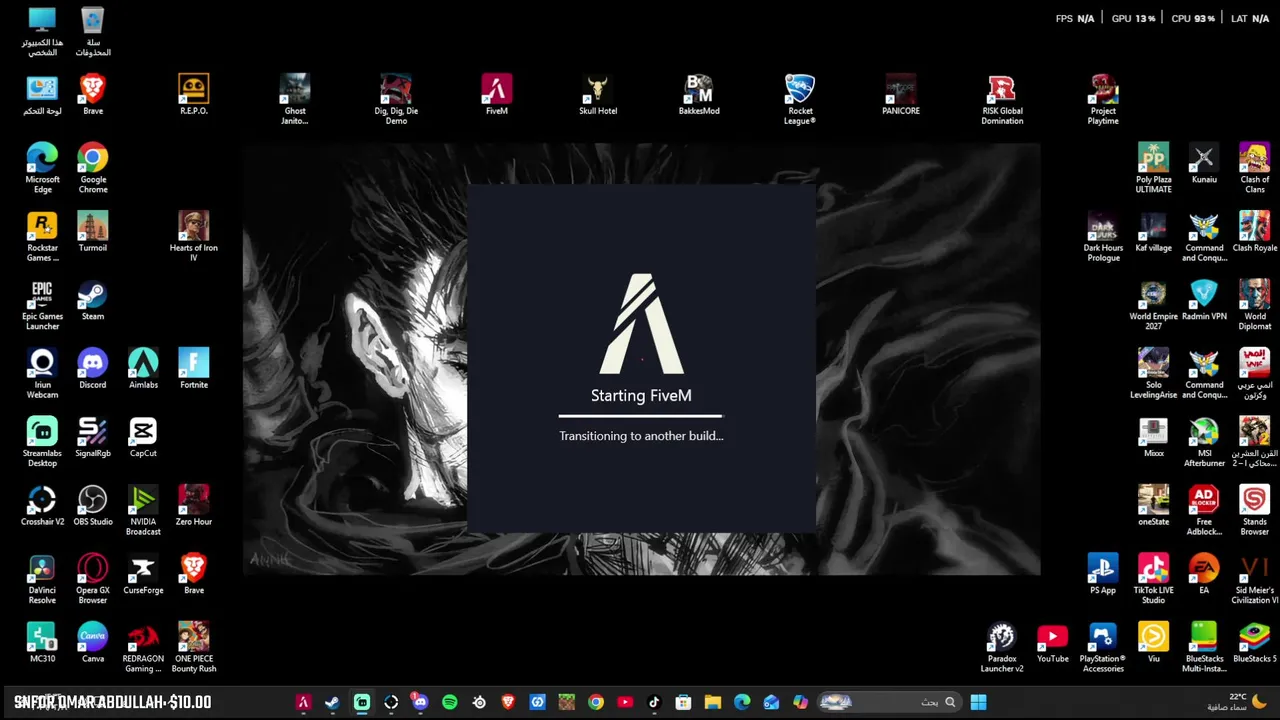Open the Solo Leveling Arise icon
The height and width of the screenshot is (720, 1280).
[x=1153, y=373]
